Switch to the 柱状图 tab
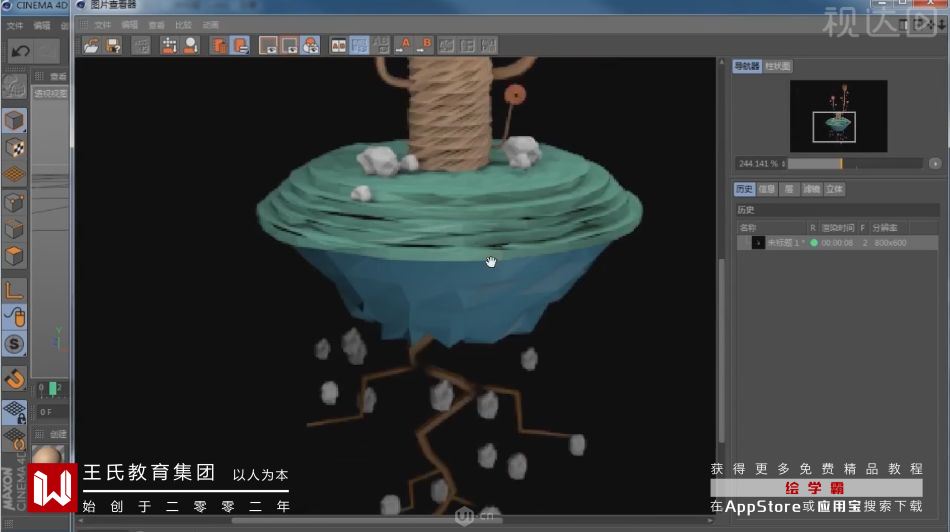 (x=777, y=66)
